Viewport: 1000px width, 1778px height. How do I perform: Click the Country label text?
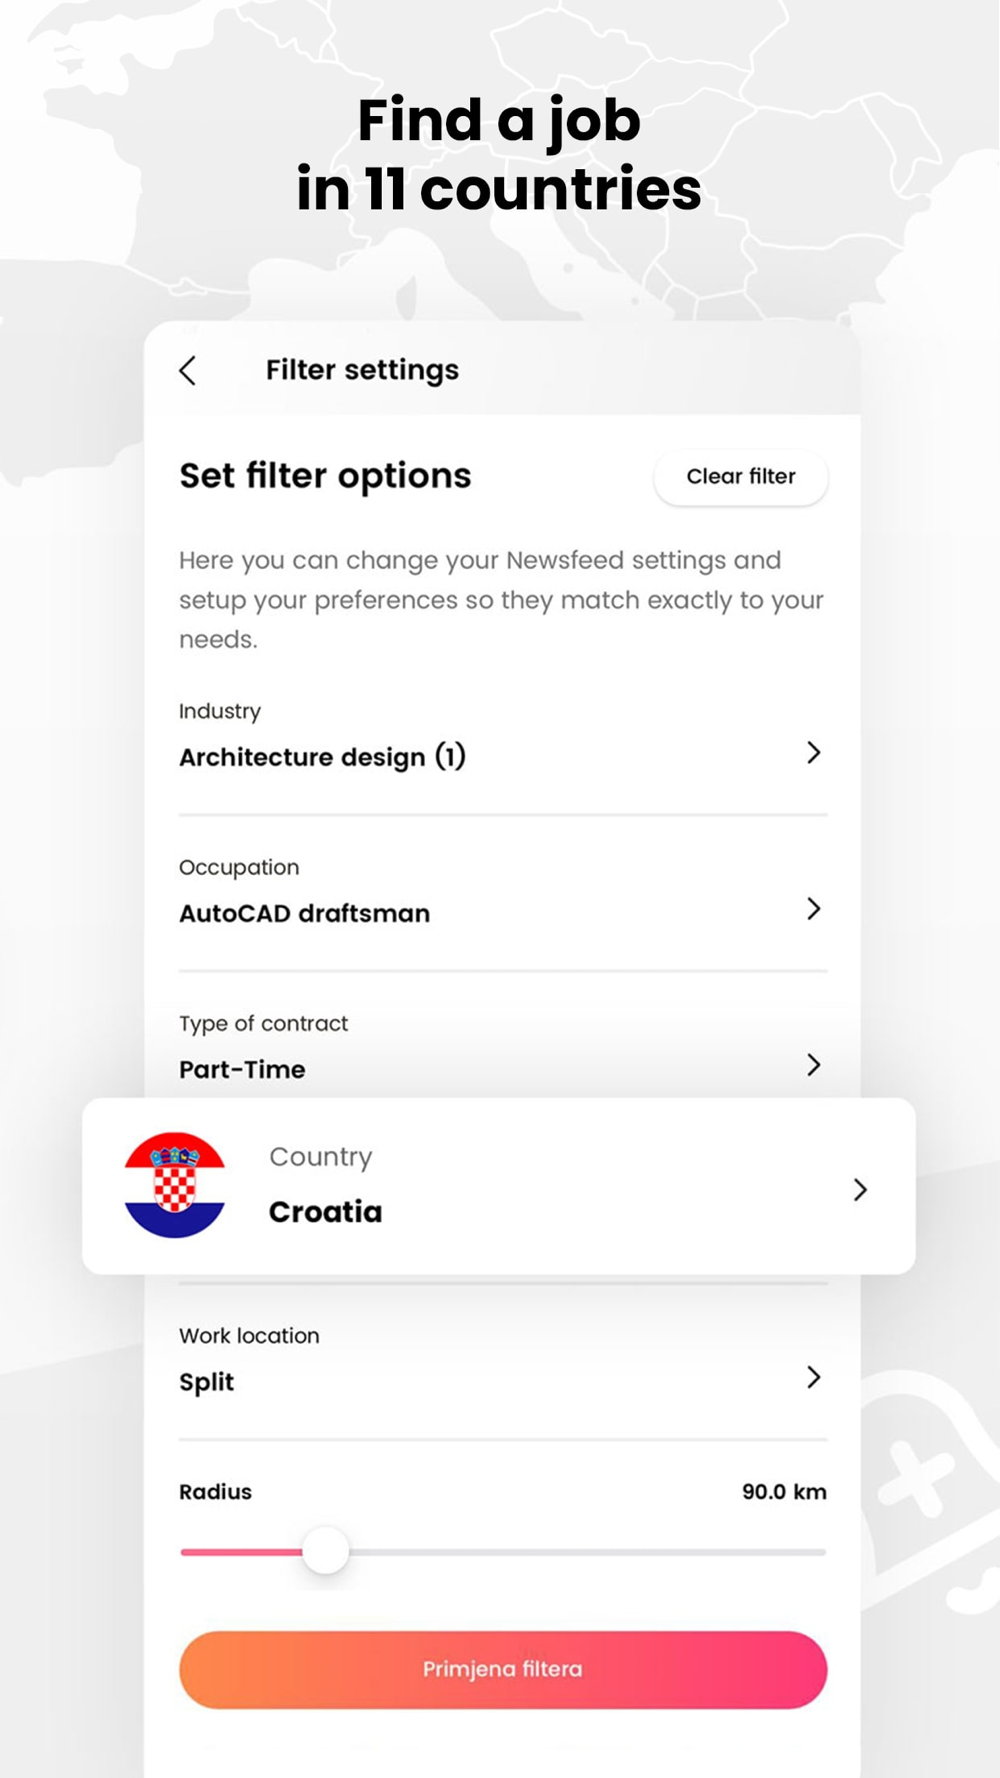(x=320, y=1156)
